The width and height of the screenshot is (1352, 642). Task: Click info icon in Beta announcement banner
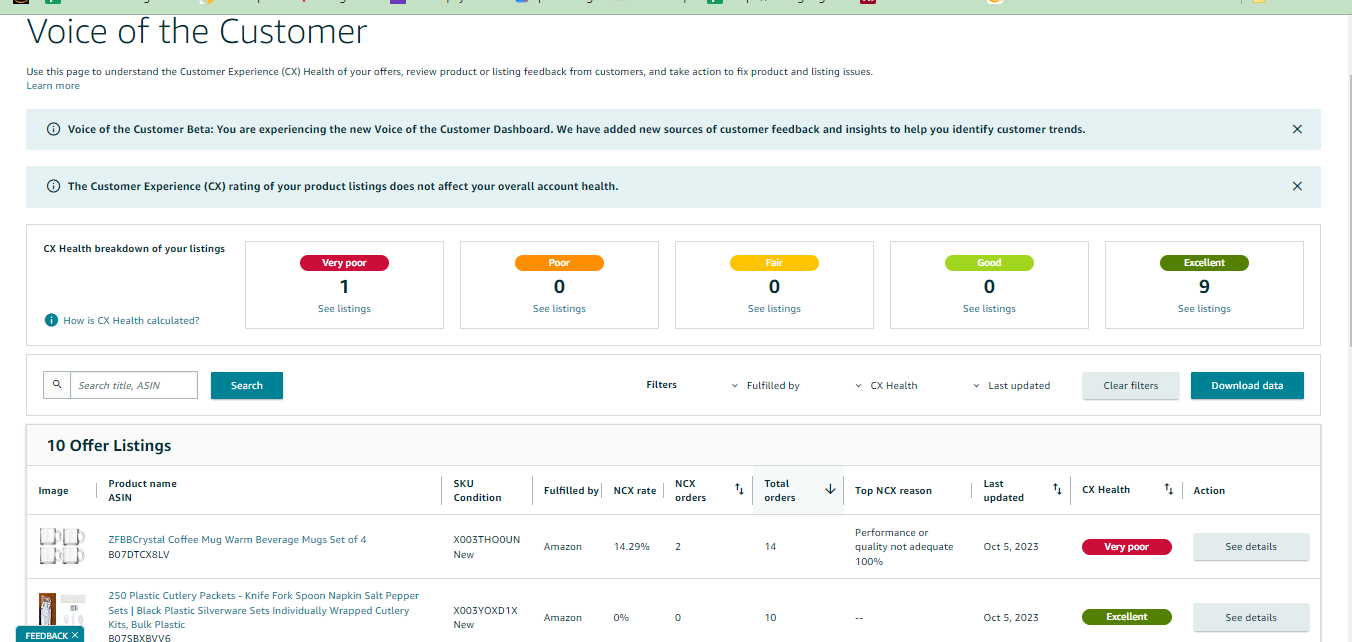tap(53, 129)
